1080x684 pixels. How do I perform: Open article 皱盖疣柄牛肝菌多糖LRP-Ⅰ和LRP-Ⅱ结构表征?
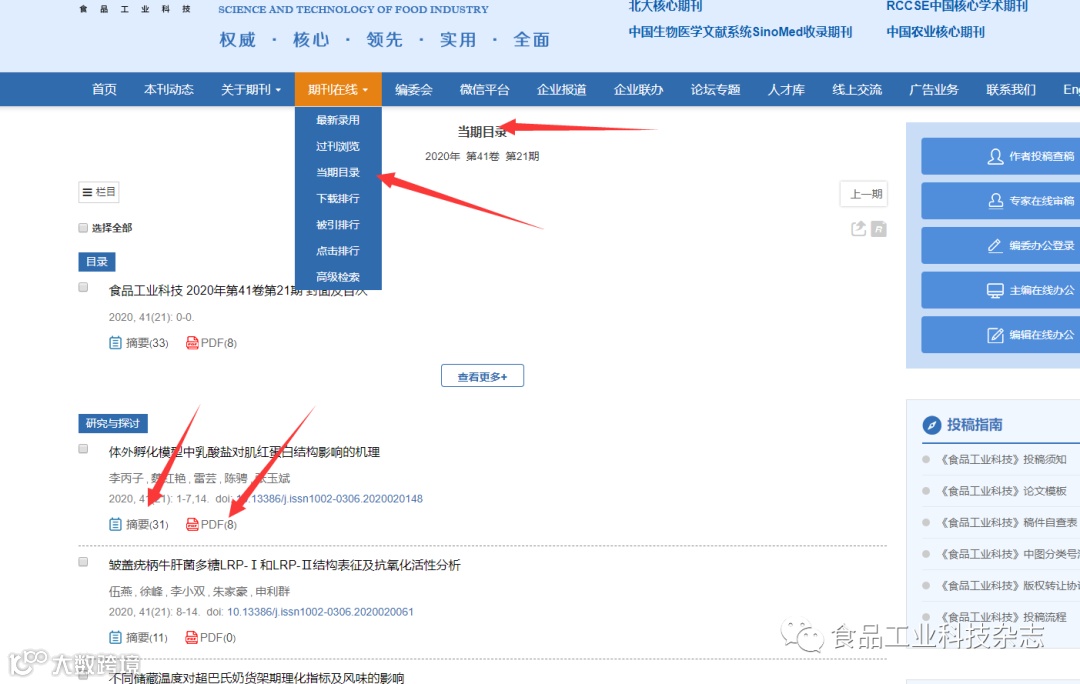(x=284, y=565)
